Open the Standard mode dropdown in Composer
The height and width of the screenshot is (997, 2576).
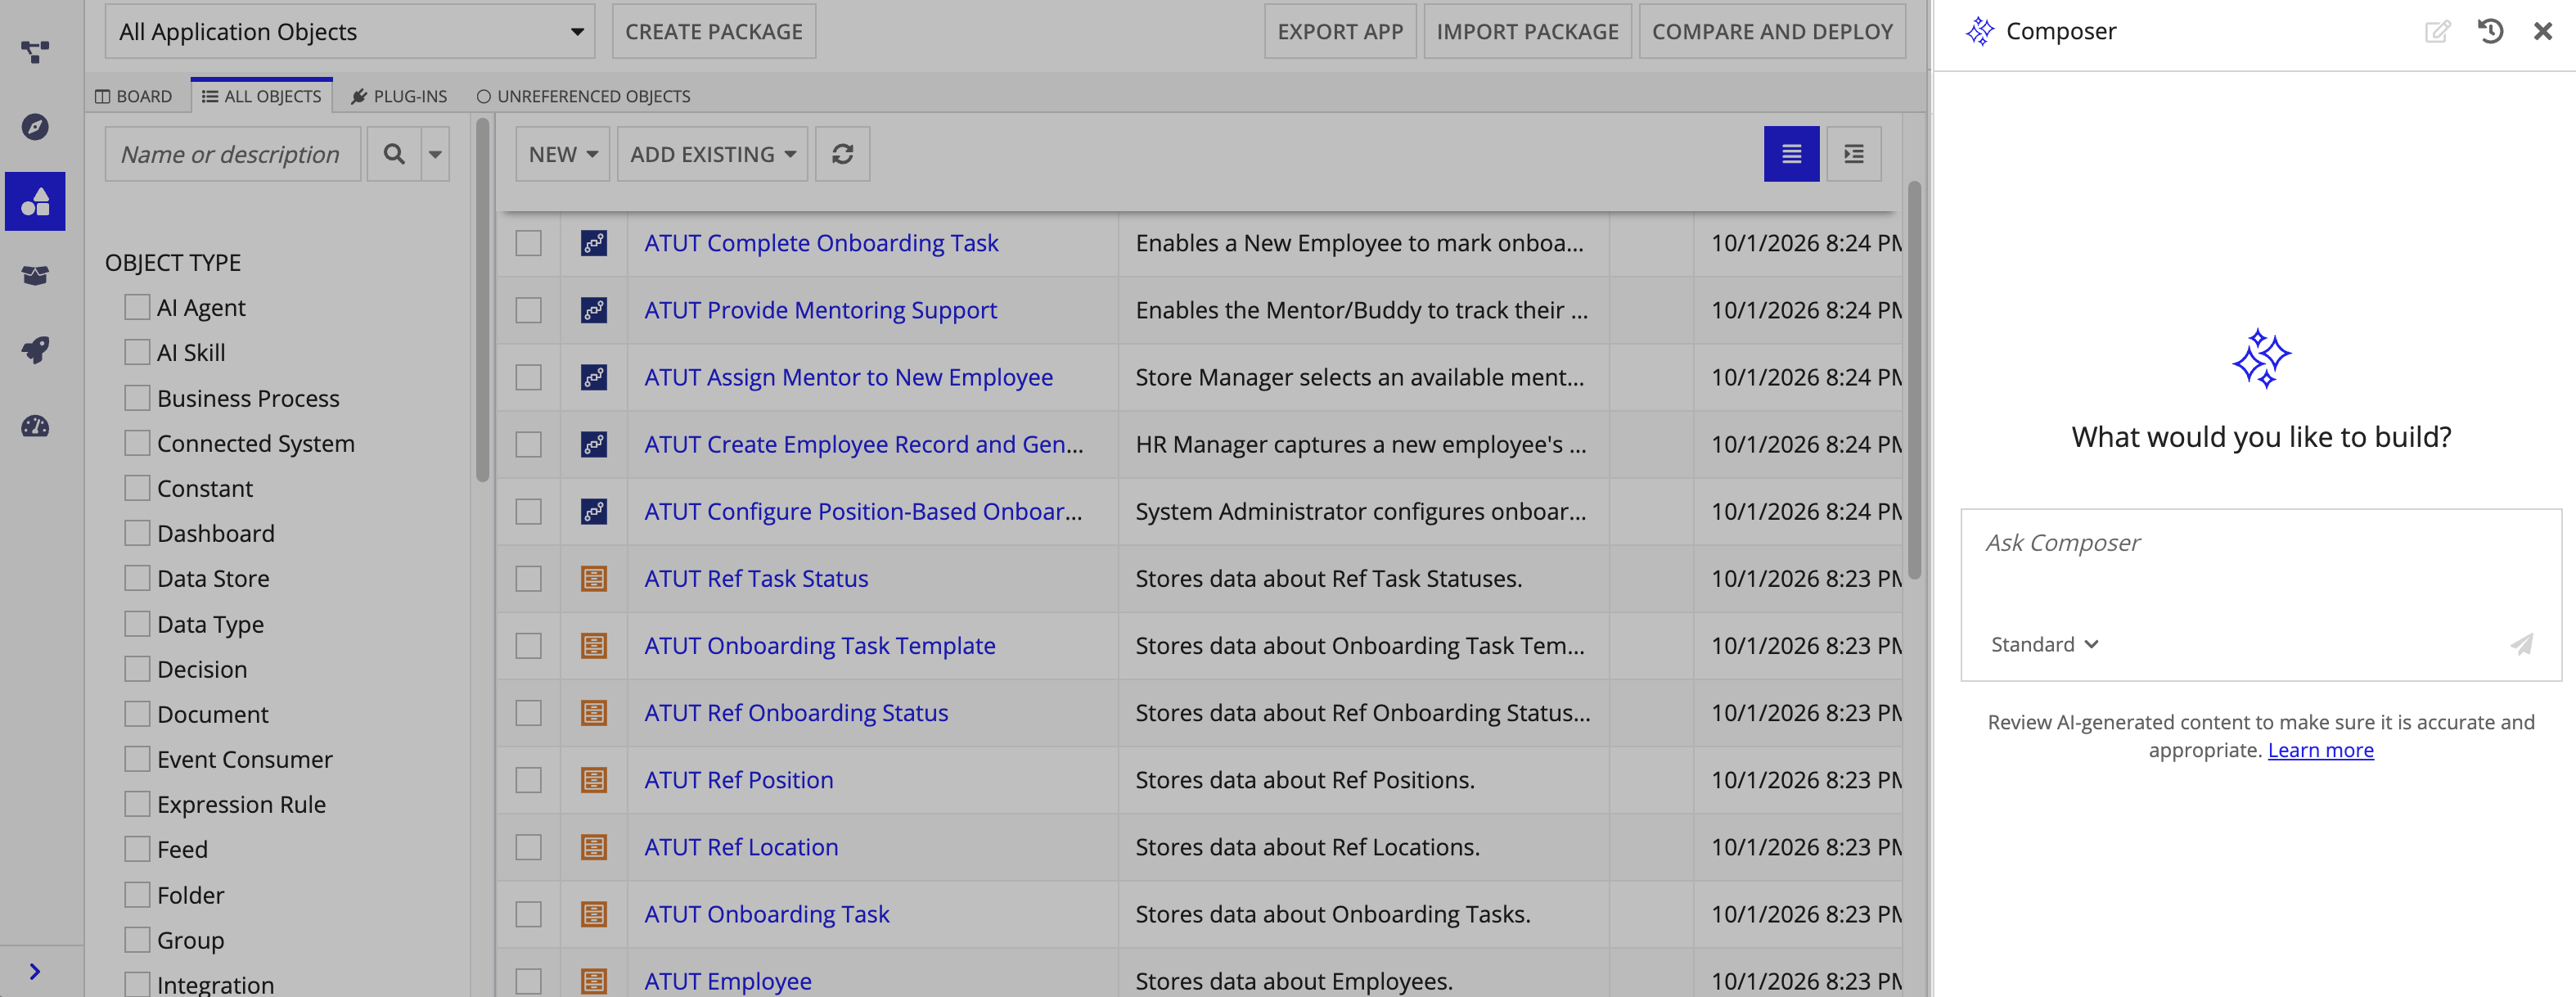[2044, 644]
